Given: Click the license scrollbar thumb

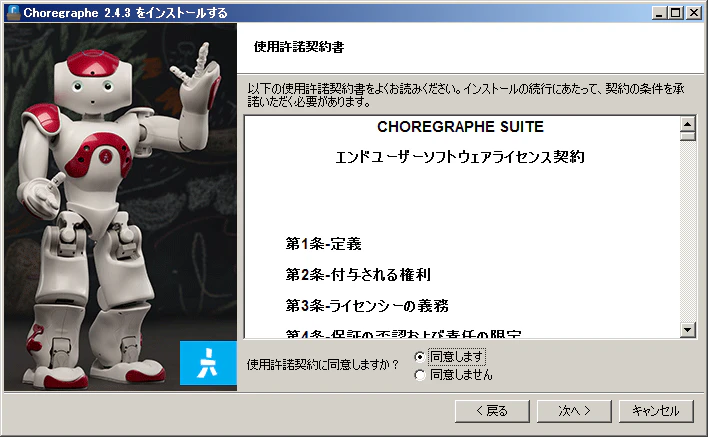Looking at the screenshot, I should [x=687, y=136].
